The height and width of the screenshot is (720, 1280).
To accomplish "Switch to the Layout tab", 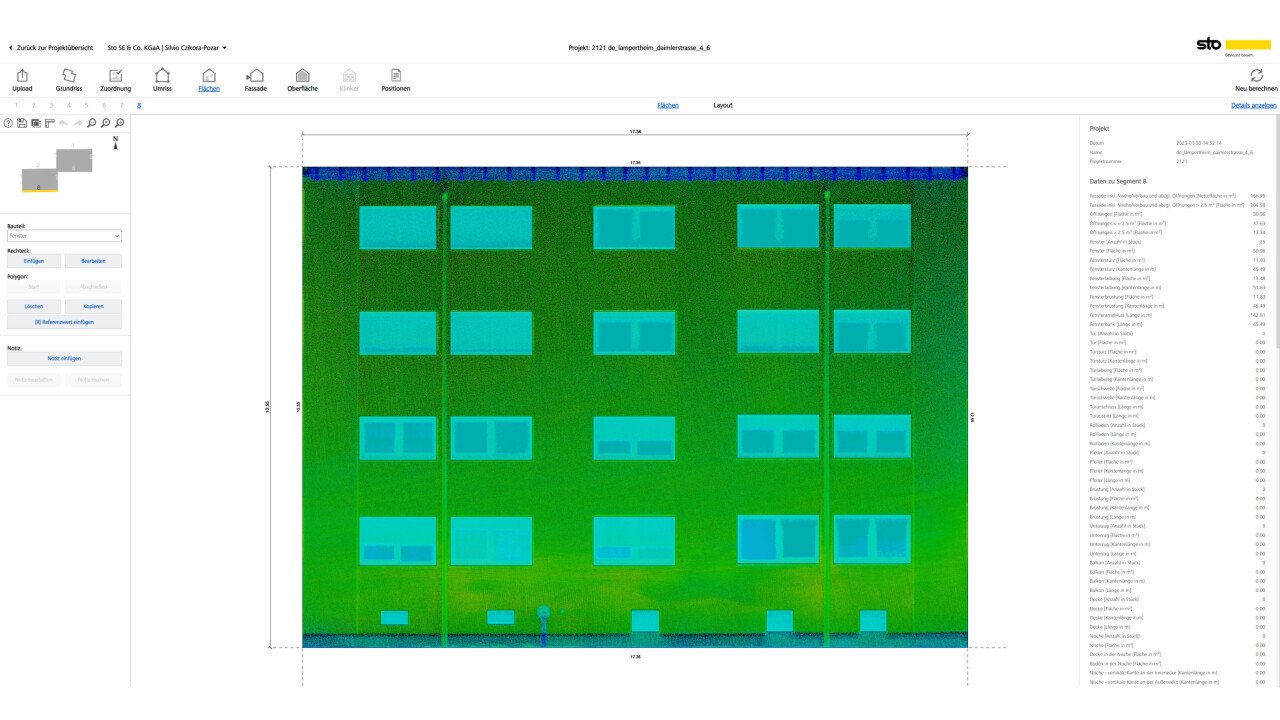I will [722, 105].
